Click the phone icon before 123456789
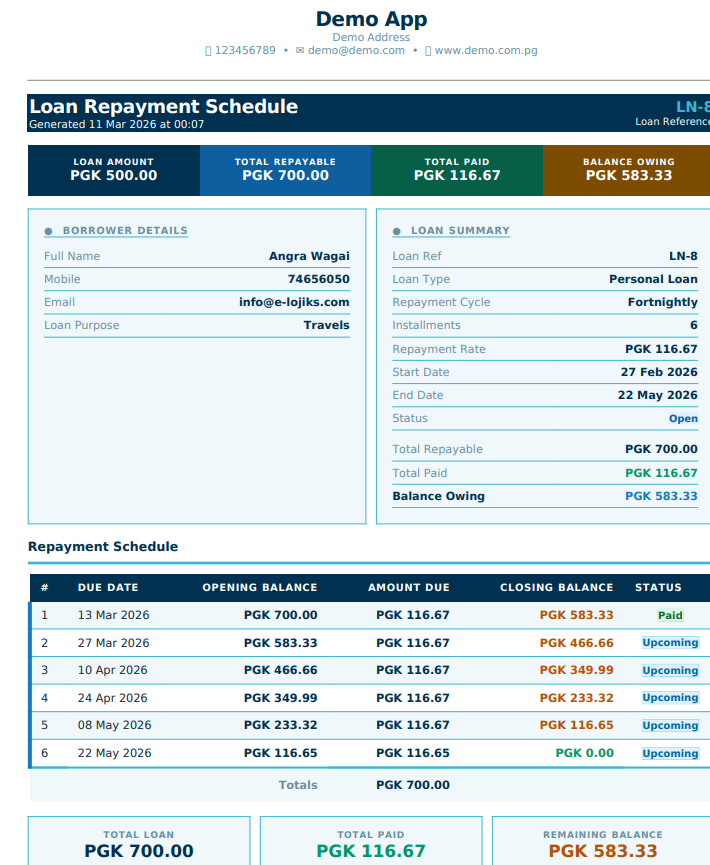Image resolution: width=710 pixels, height=865 pixels. click(x=208, y=51)
